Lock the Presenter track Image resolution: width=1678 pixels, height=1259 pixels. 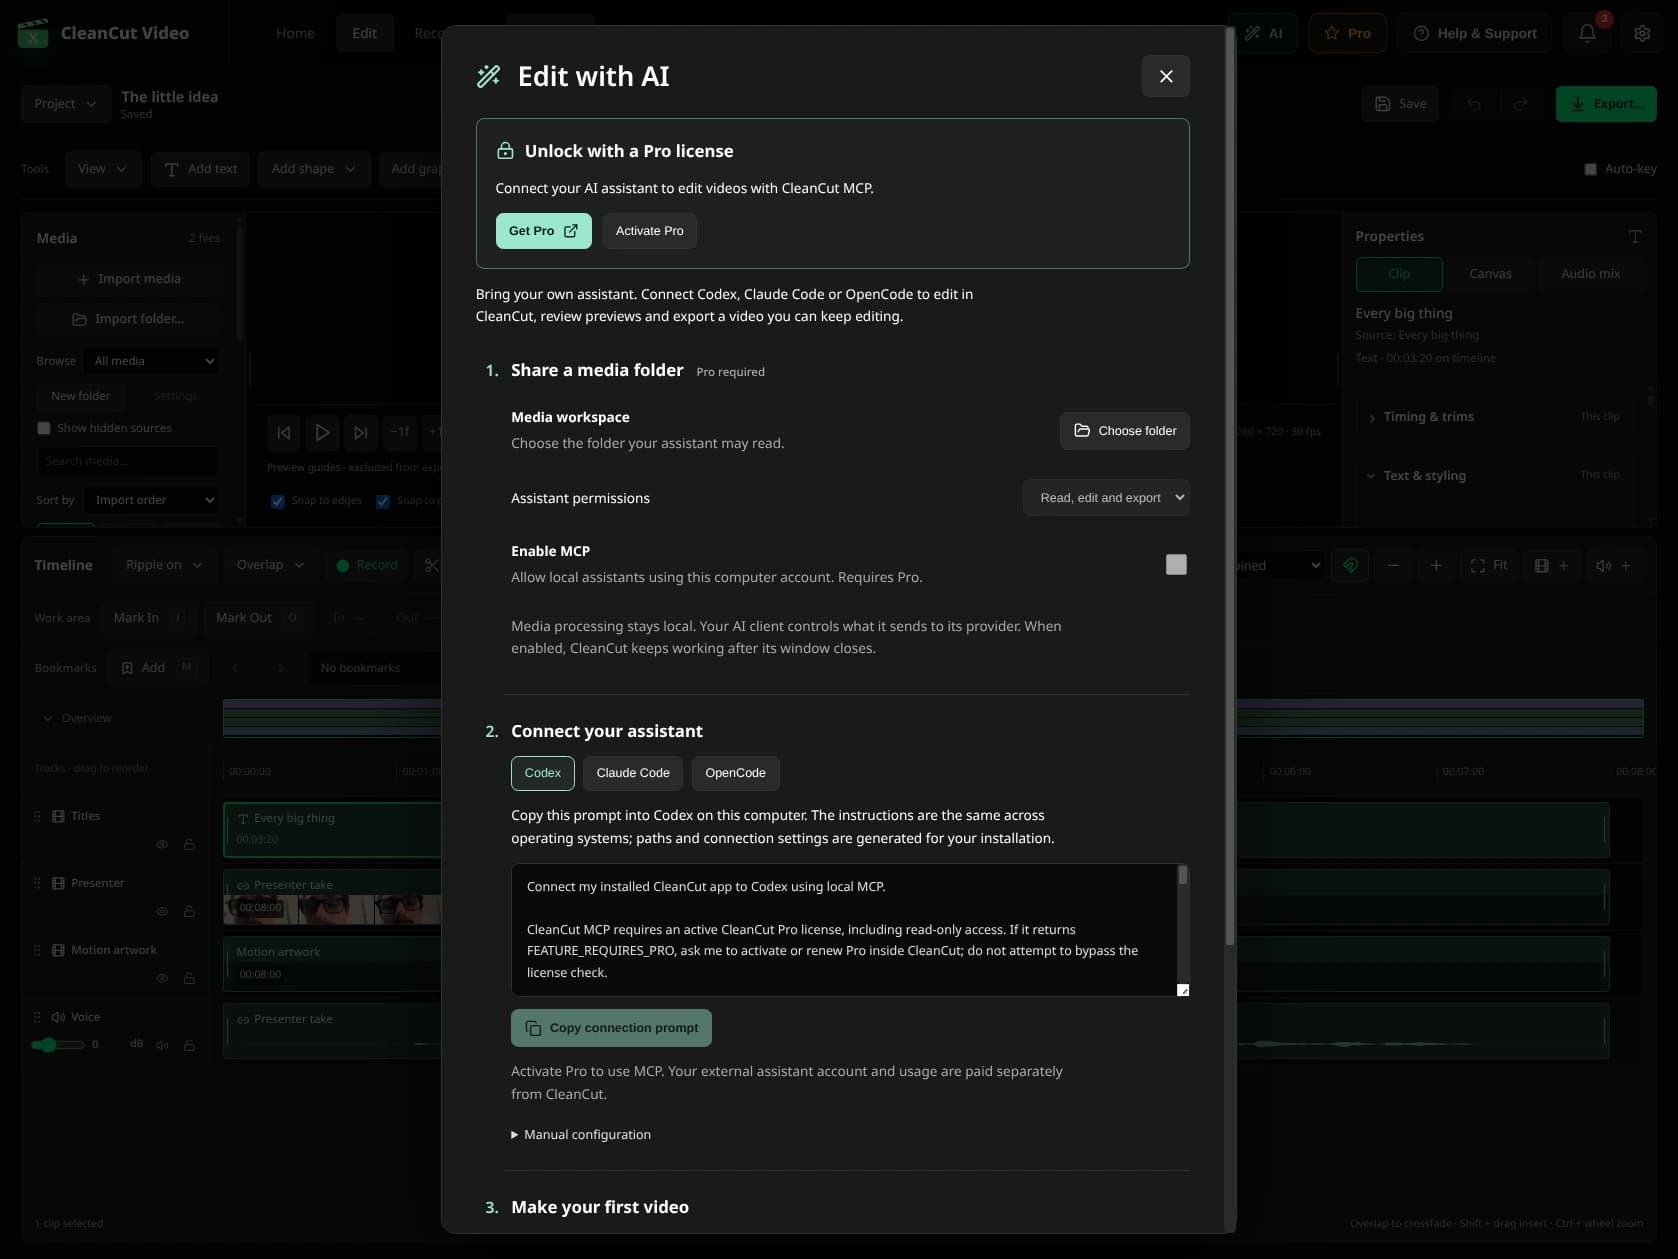tap(189, 912)
